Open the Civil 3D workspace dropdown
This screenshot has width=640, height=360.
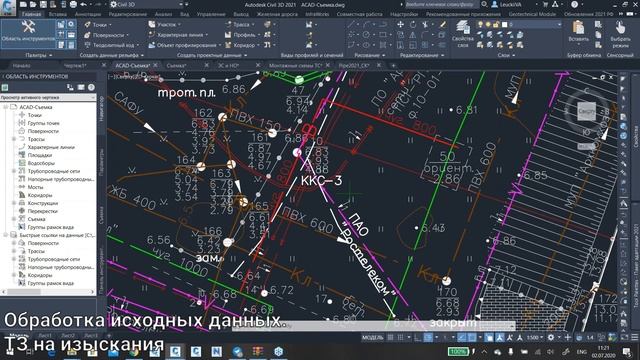click(147, 4)
